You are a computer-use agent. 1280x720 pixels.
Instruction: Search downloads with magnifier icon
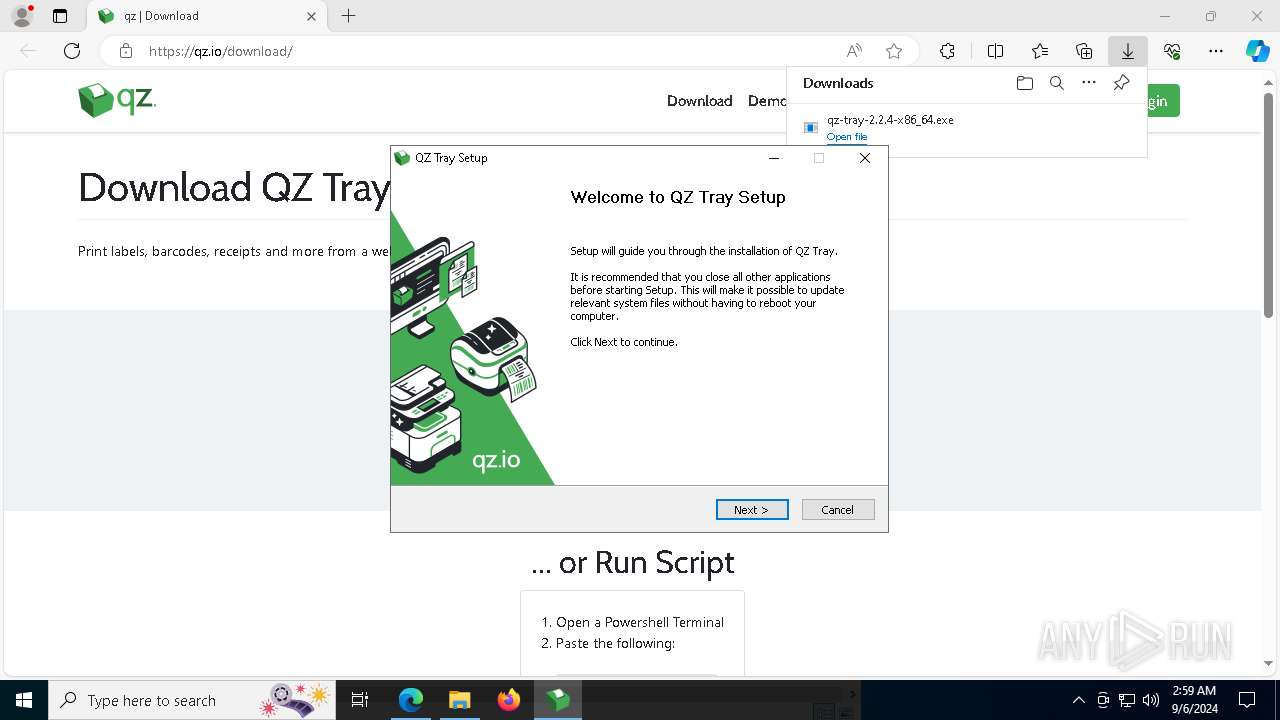pos(1056,83)
